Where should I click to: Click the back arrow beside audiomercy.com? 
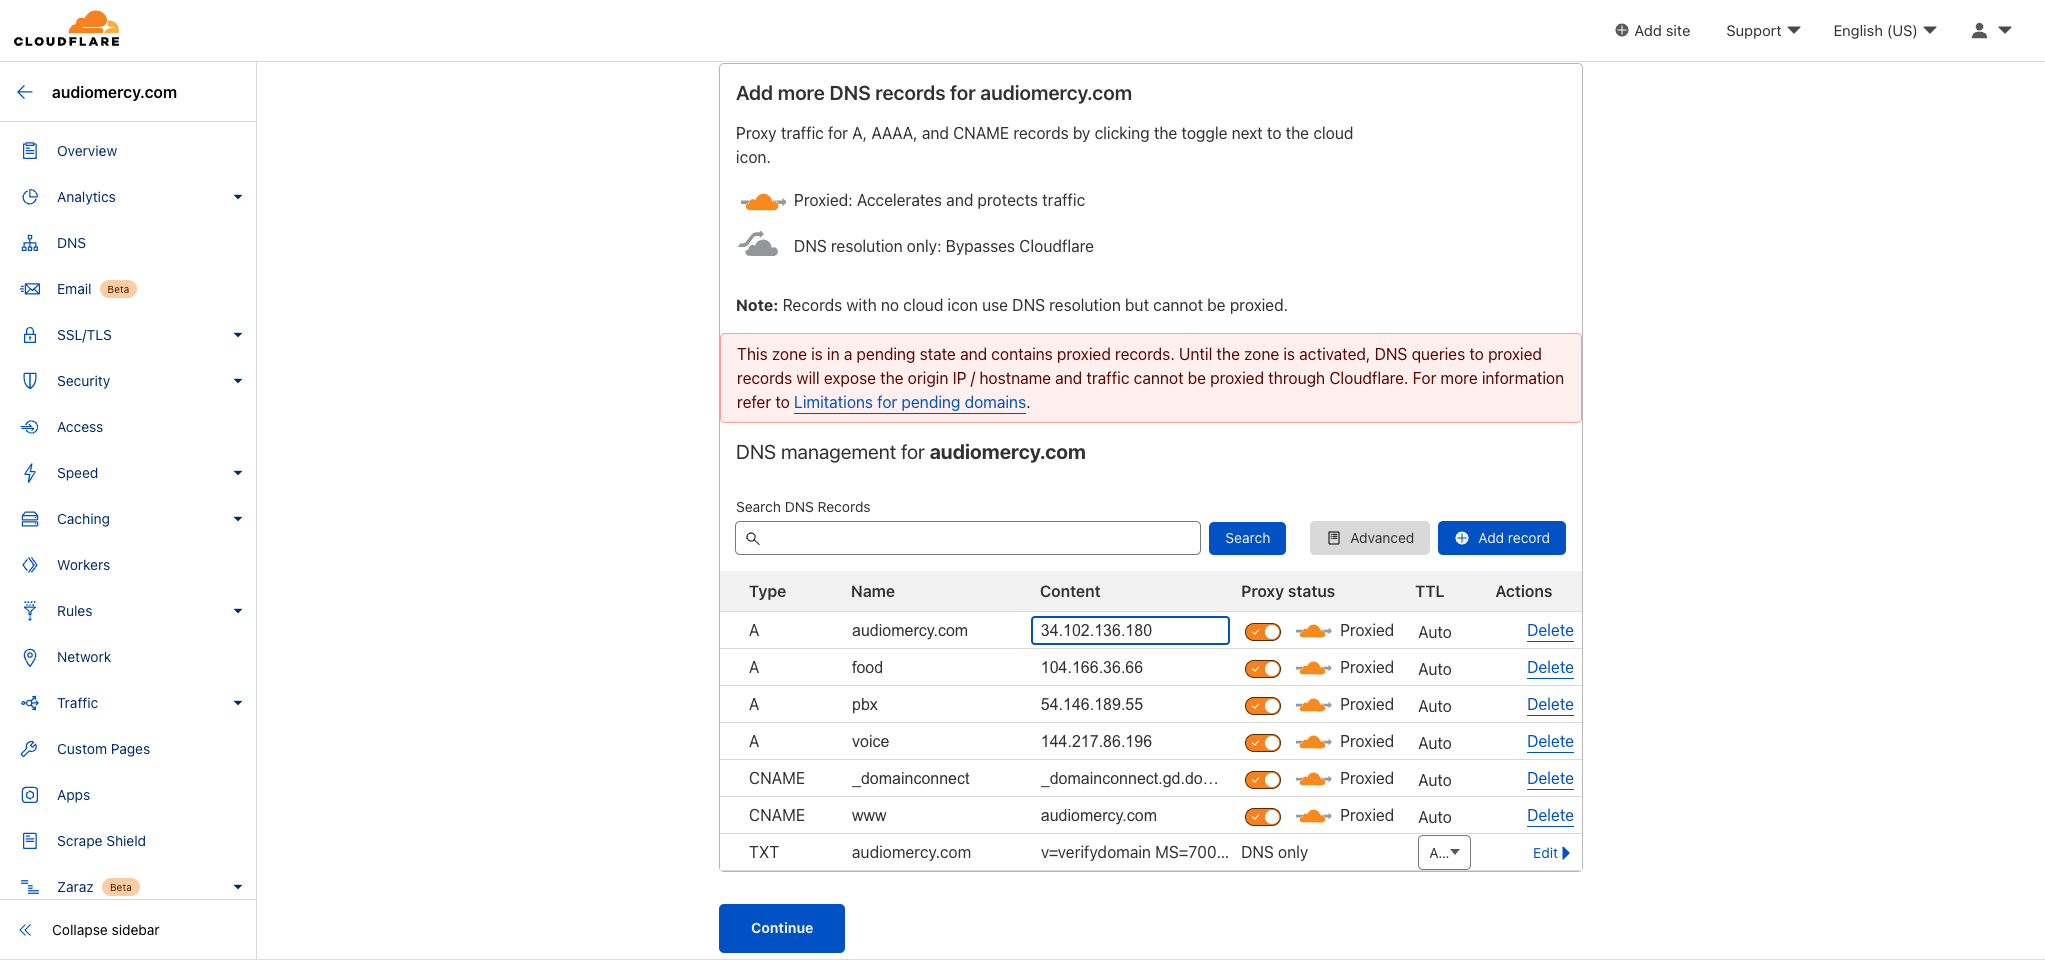pos(25,92)
